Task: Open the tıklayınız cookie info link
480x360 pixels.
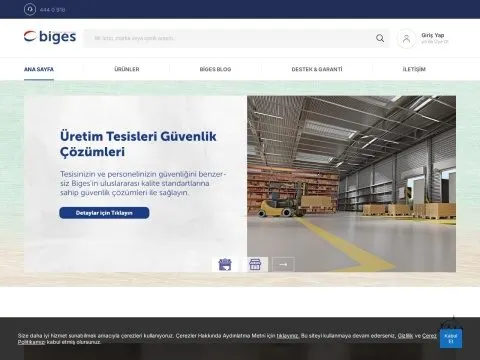Action: [x=287, y=336]
